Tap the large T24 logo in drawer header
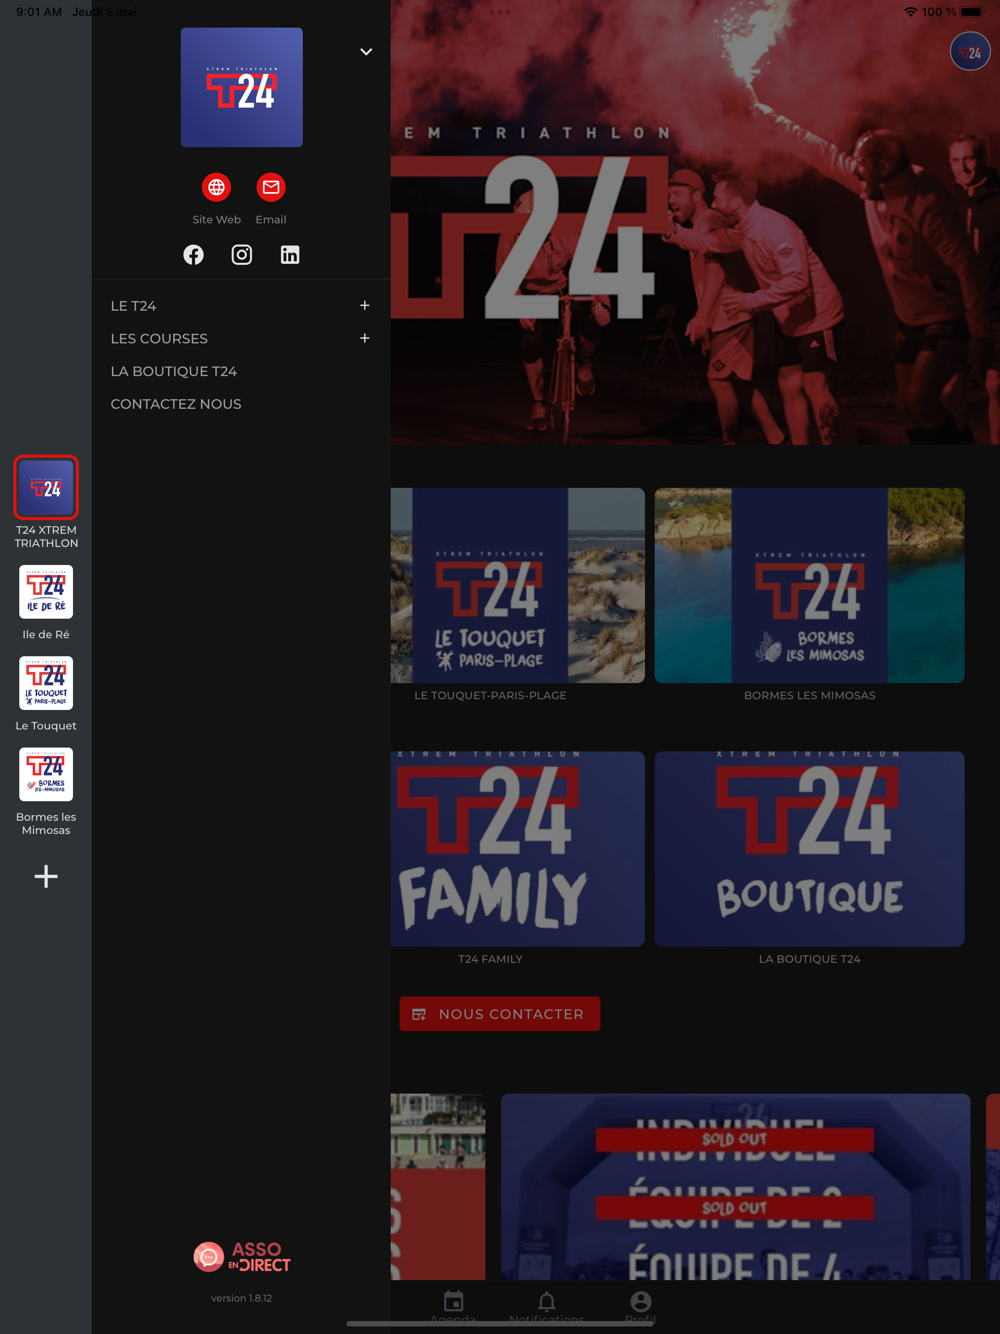1000x1334 pixels. pos(242,87)
